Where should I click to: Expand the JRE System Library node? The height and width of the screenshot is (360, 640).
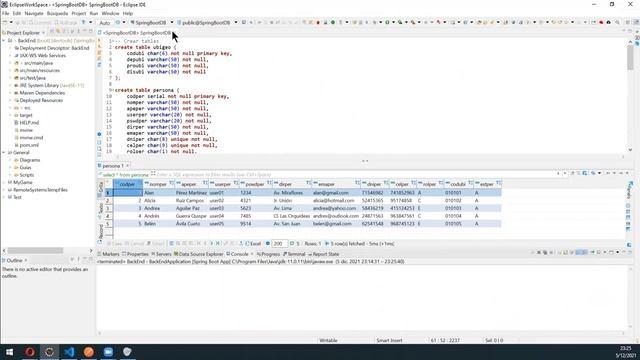click(11, 86)
